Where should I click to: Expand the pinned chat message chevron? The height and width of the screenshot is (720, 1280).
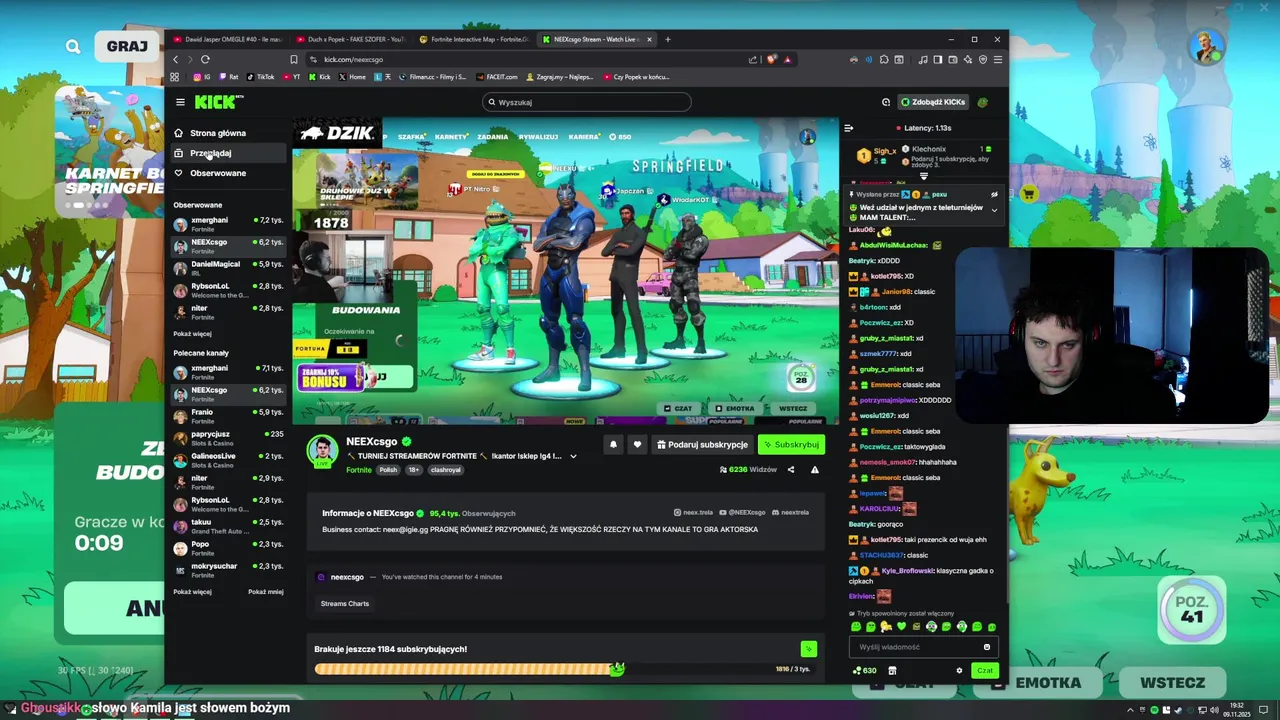(994, 210)
